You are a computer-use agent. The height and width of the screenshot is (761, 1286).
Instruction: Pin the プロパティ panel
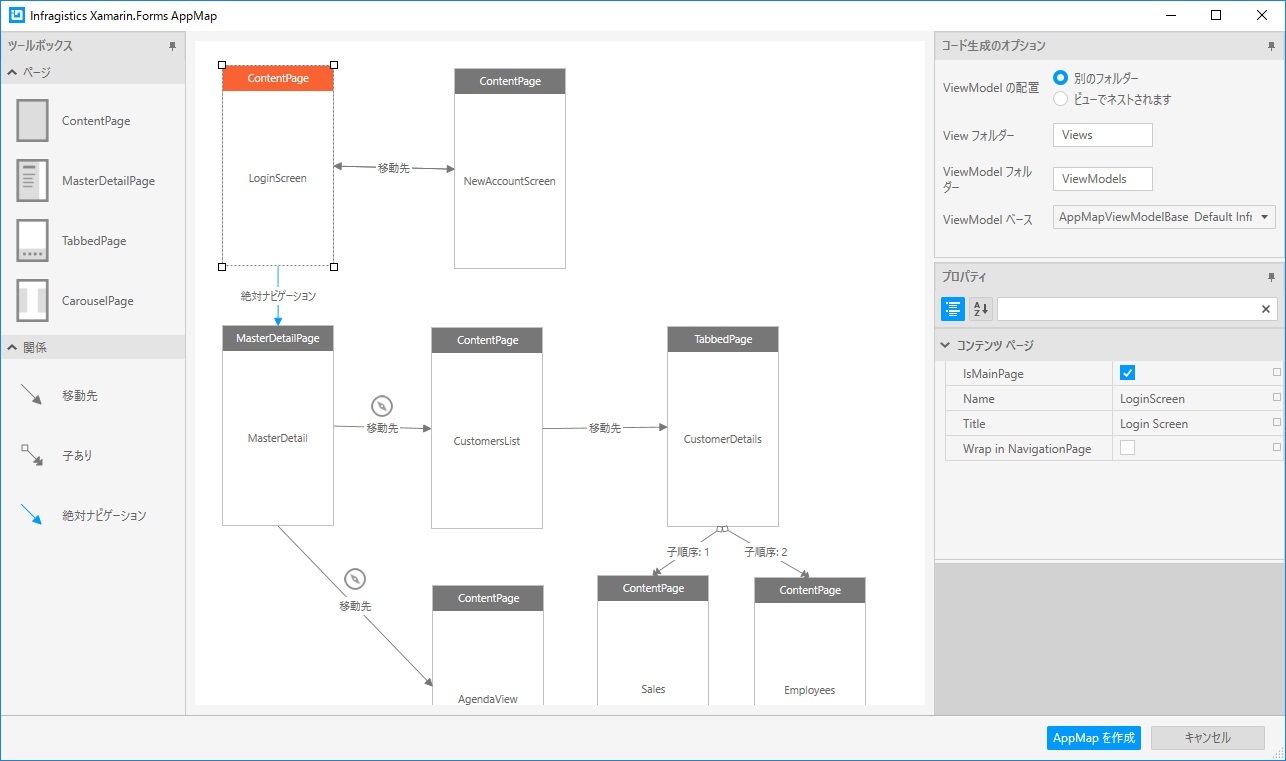pyautogui.click(x=1271, y=277)
